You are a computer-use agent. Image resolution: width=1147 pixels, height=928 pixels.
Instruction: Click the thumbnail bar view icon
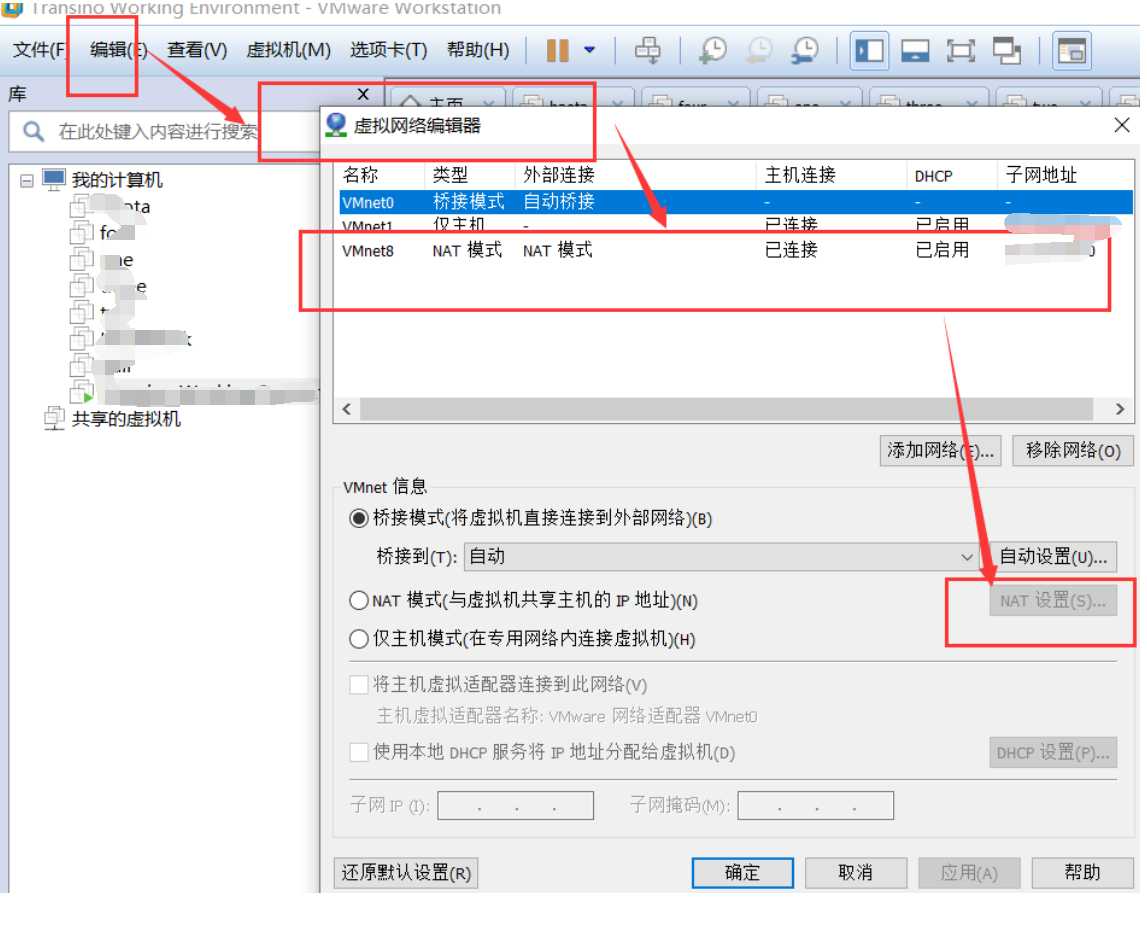tap(915, 50)
